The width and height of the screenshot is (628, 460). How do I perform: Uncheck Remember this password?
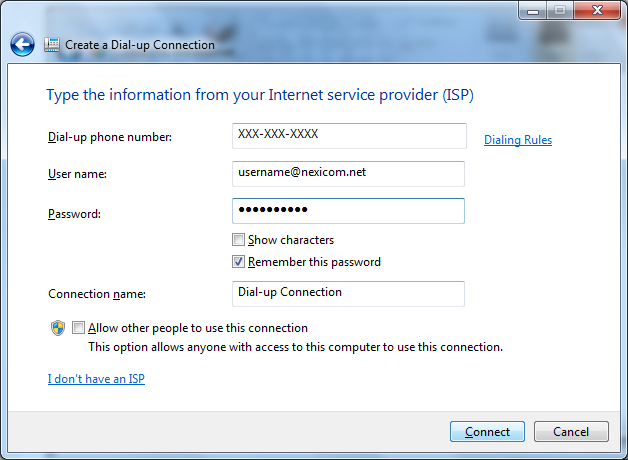[x=238, y=262]
